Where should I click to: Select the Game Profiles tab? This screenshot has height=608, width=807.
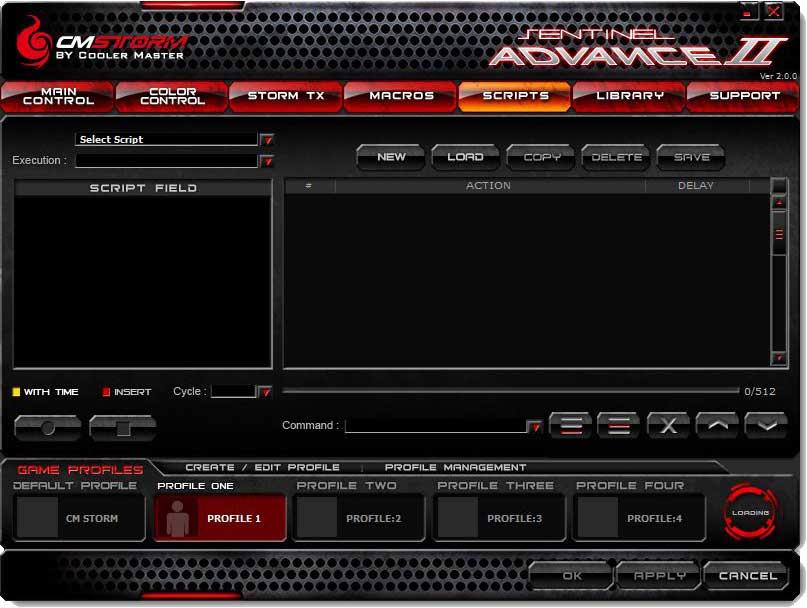click(x=80, y=470)
